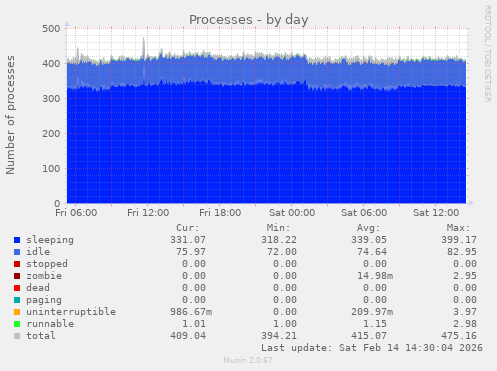The height and width of the screenshot is (371, 497).
Task: Click total minimum value 394.21
Action: (279, 336)
